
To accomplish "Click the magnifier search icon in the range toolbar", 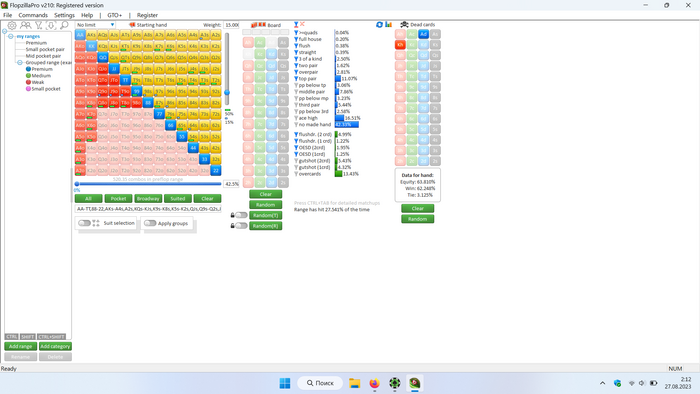I will [x=64, y=25].
